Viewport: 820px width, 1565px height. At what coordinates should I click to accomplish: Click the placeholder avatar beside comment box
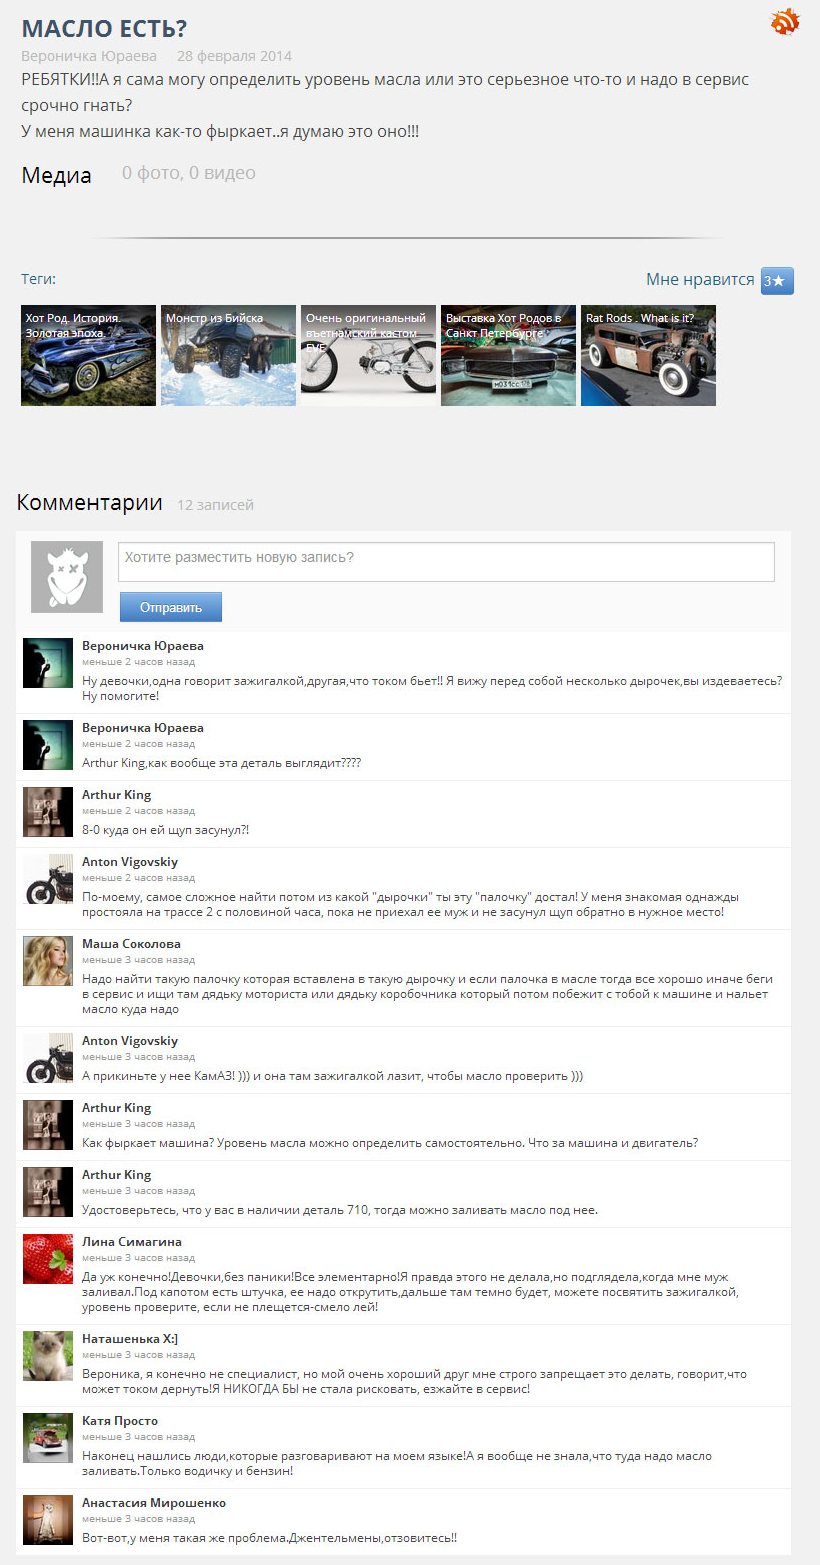[x=67, y=577]
